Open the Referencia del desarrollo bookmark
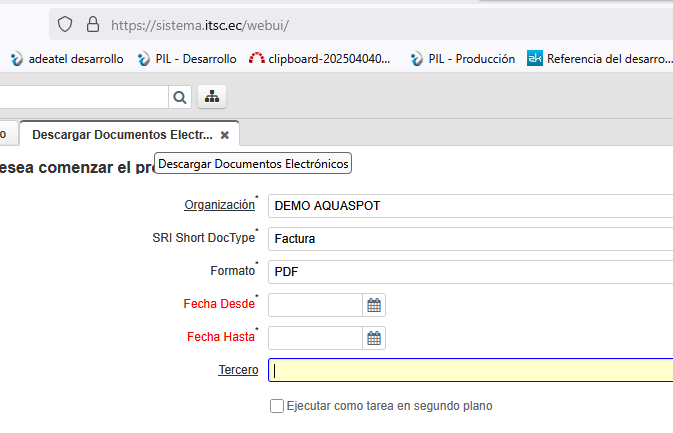 tap(600, 59)
